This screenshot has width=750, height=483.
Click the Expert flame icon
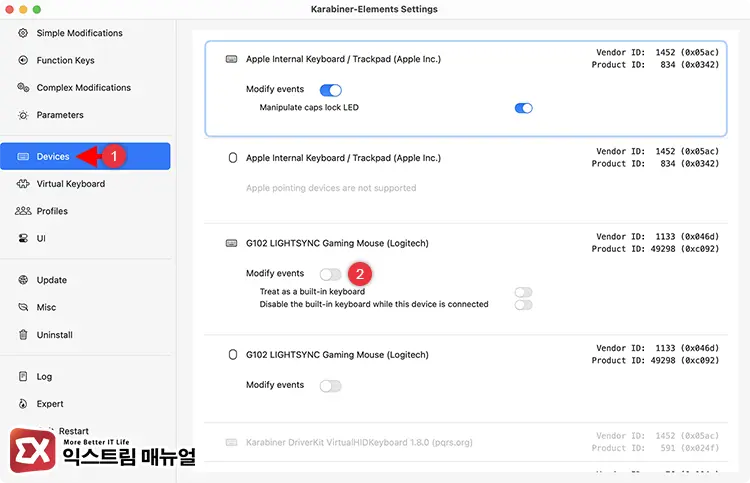(23, 404)
